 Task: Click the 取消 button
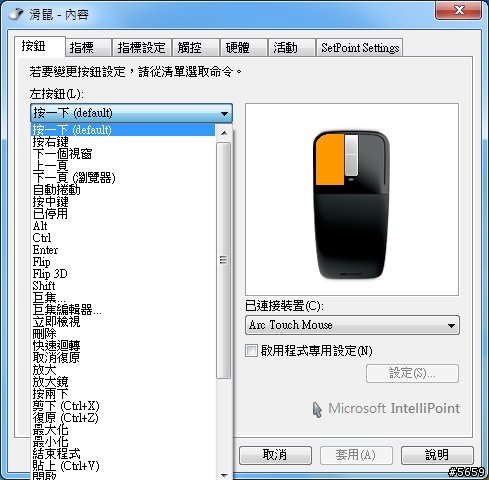point(275,455)
